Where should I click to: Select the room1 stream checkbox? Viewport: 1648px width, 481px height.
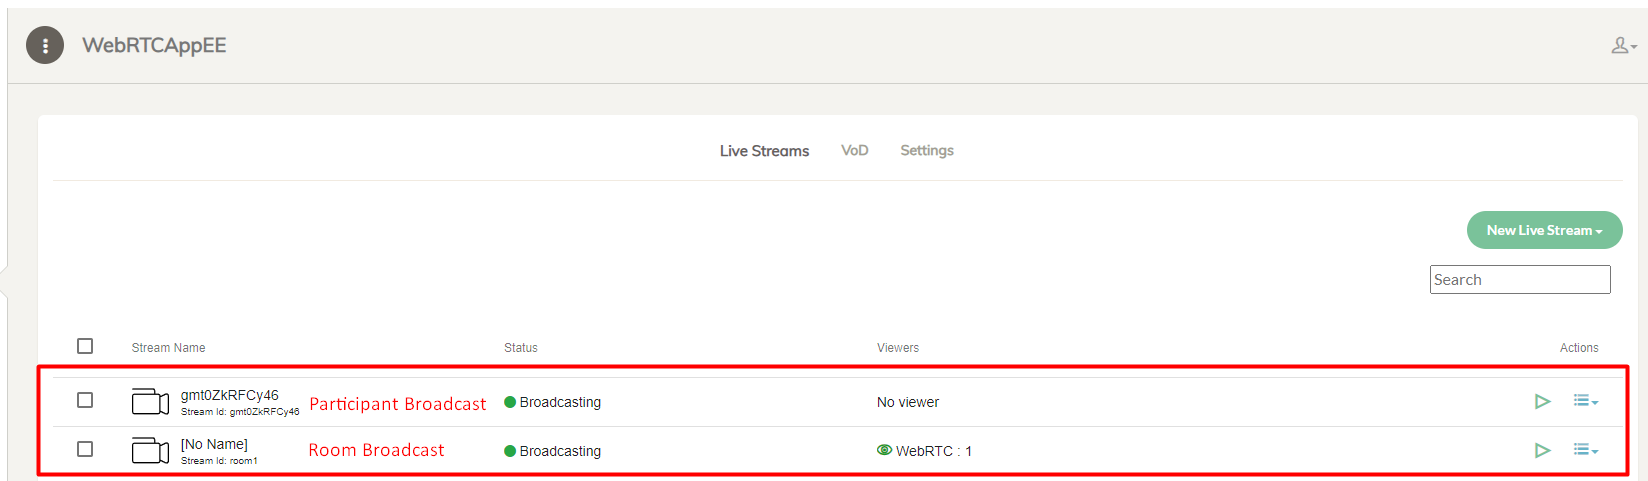[85, 449]
